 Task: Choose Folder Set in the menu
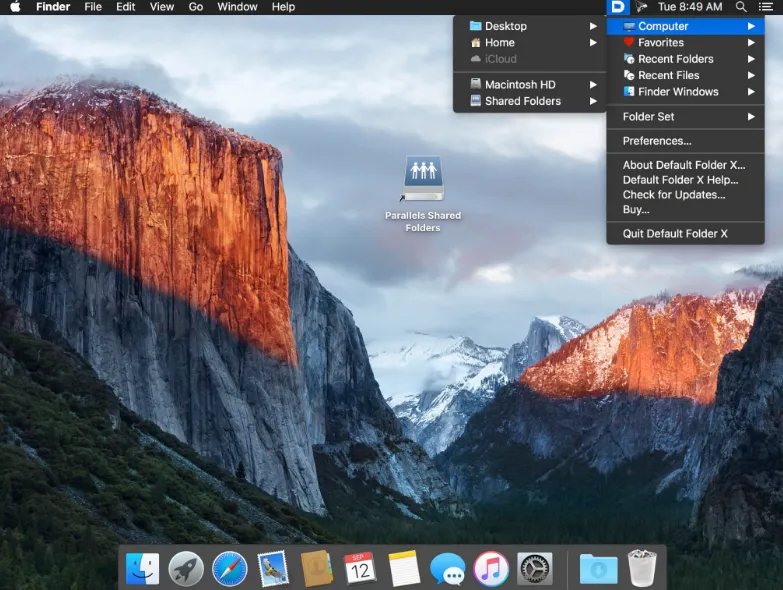[685, 117]
